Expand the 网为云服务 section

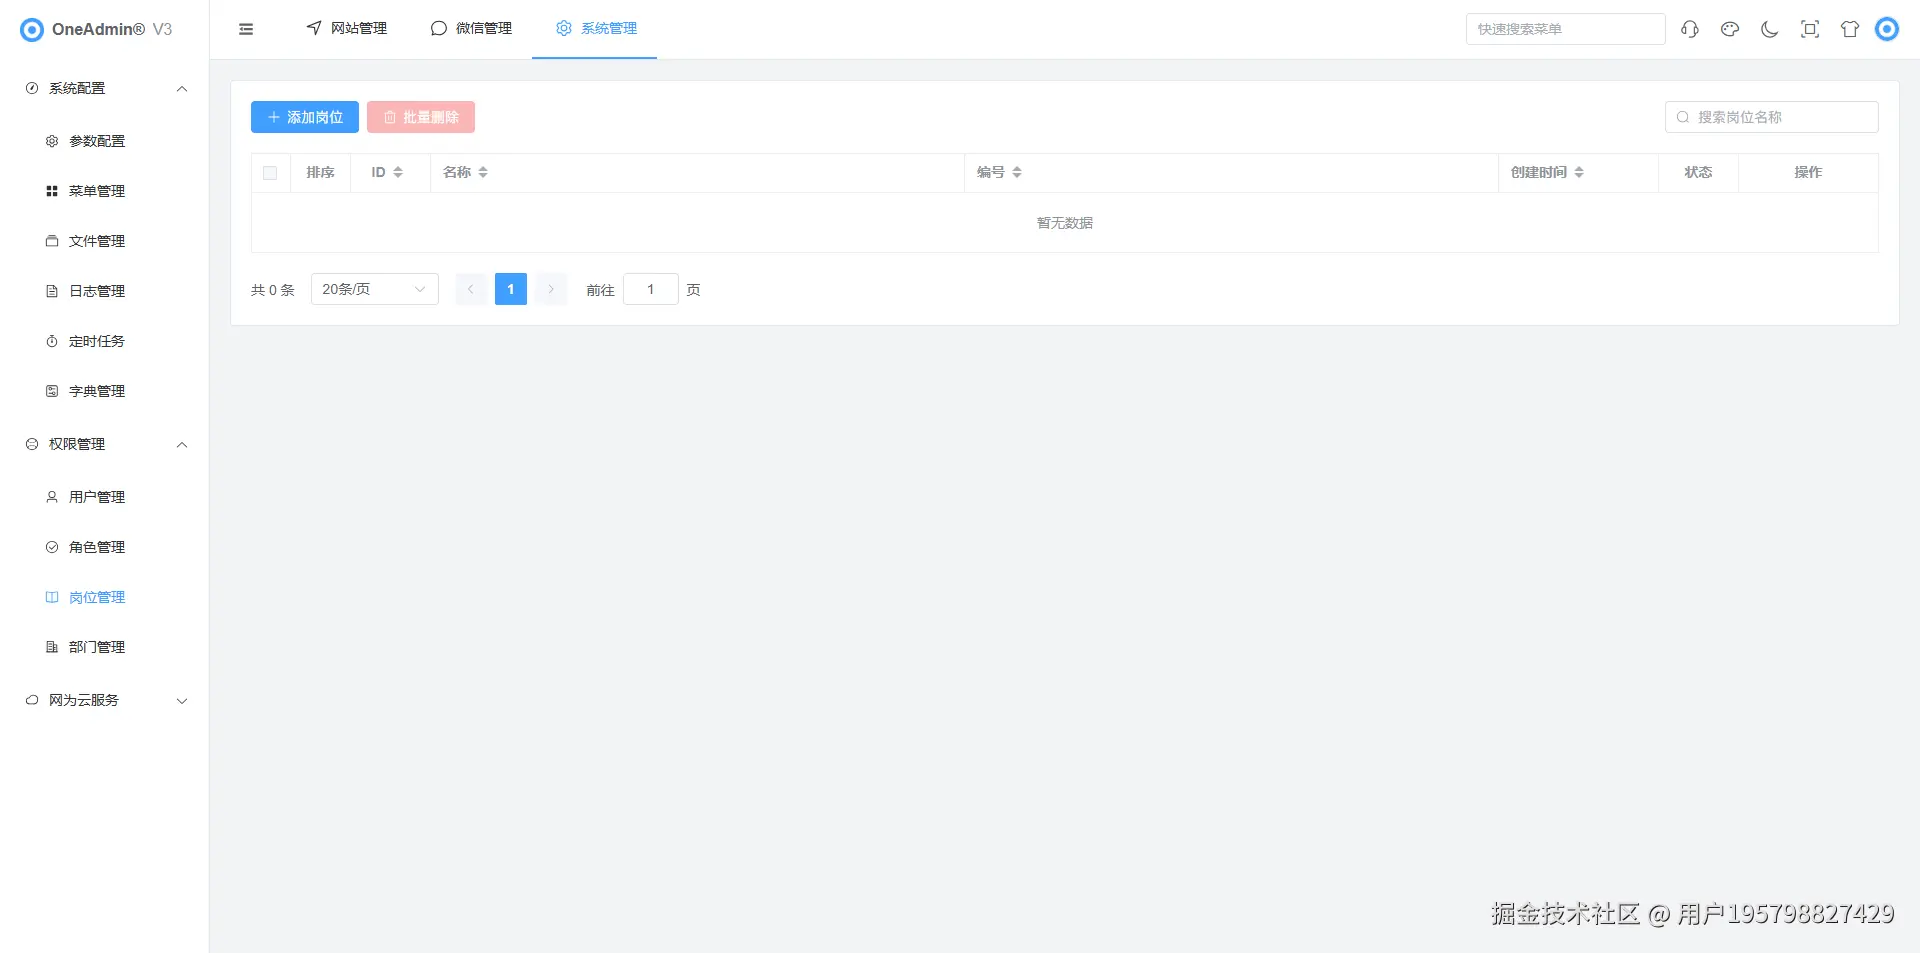104,700
